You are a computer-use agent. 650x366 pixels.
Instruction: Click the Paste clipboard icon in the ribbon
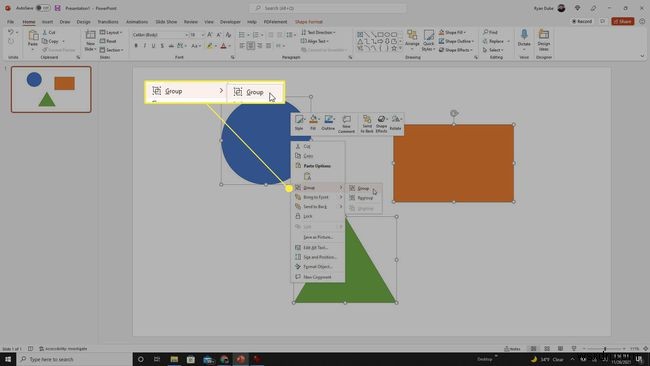[33, 36]
